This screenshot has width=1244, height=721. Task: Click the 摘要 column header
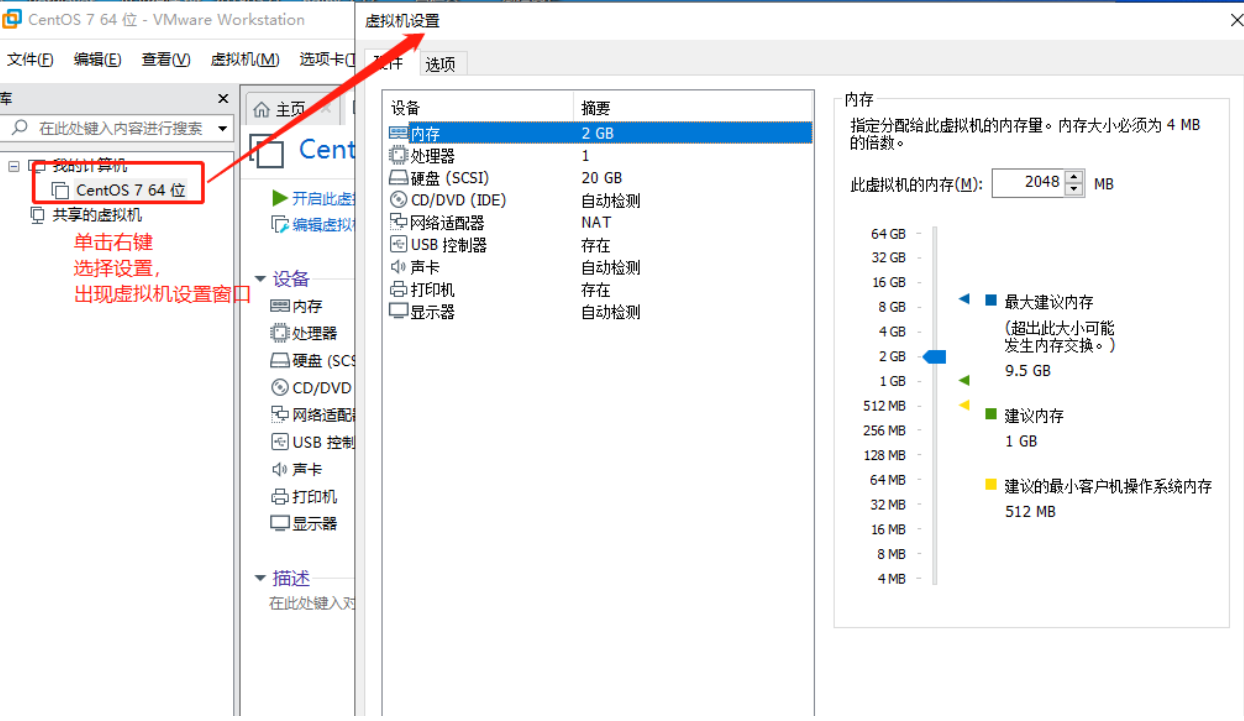coord(693,108)
